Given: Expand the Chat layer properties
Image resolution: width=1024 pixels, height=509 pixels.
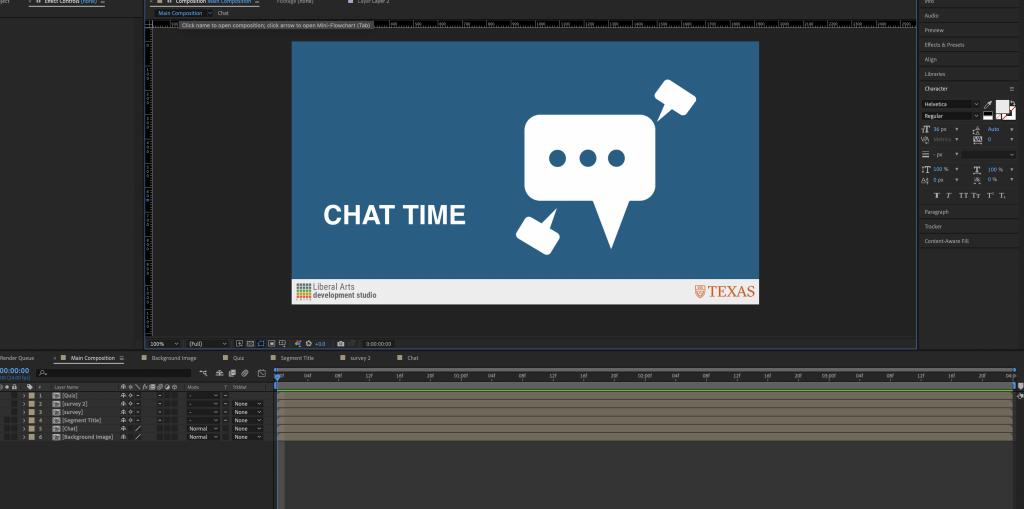Looking at the screenshot, I should (x=24, y=429).
